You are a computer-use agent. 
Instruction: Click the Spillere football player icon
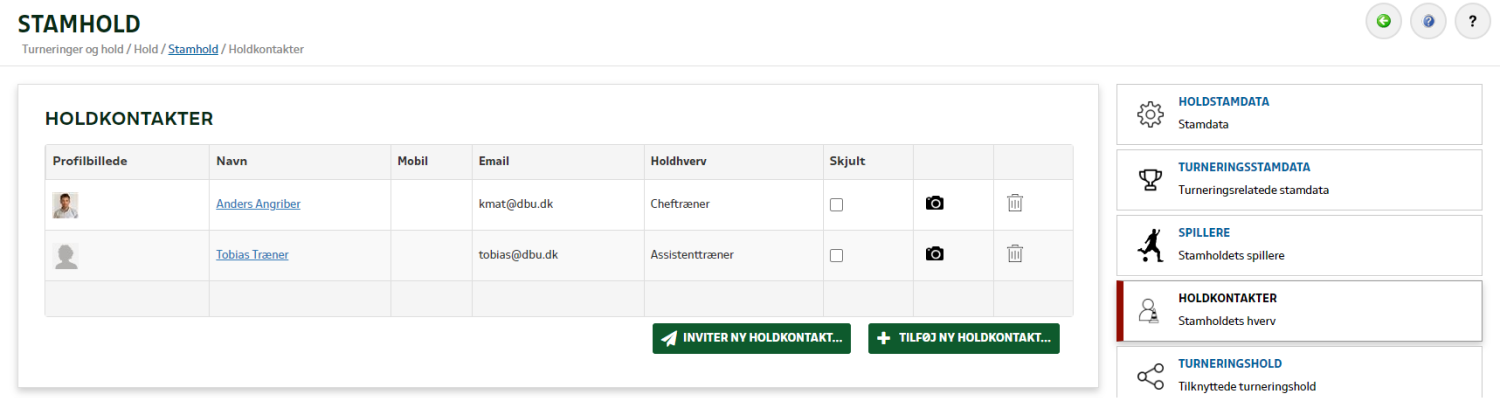[x=1151, y=245]
